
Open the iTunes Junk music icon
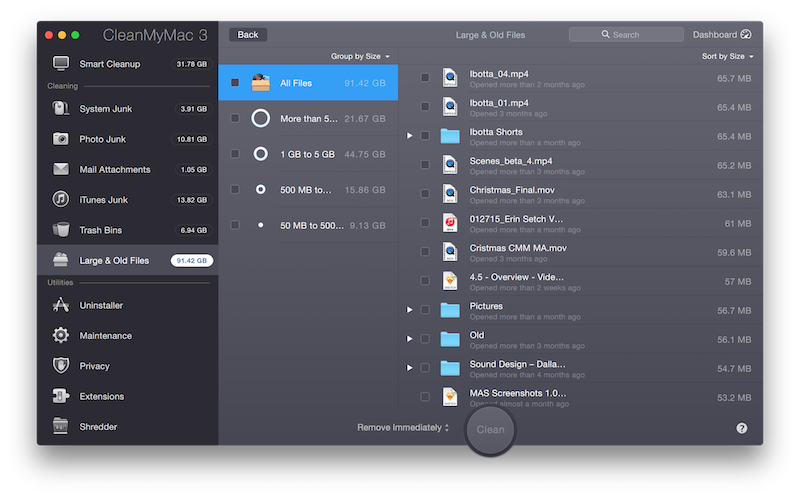coord(61,200)
